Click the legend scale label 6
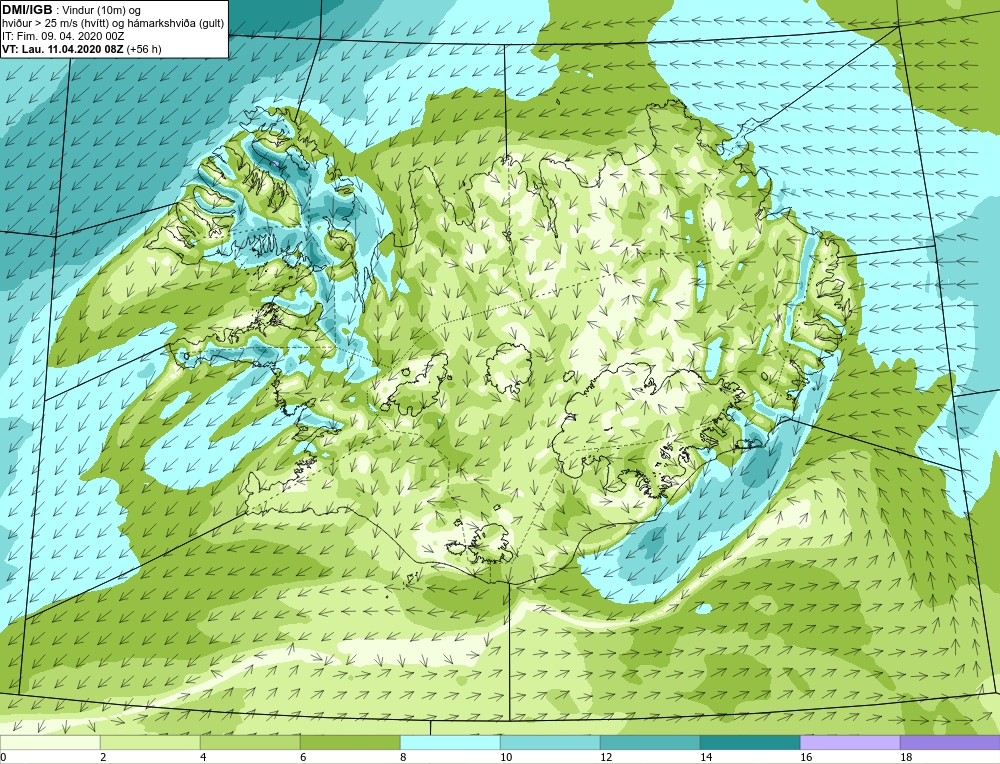The height and width of the screenshot is (764, 1000). click(304, 757)
